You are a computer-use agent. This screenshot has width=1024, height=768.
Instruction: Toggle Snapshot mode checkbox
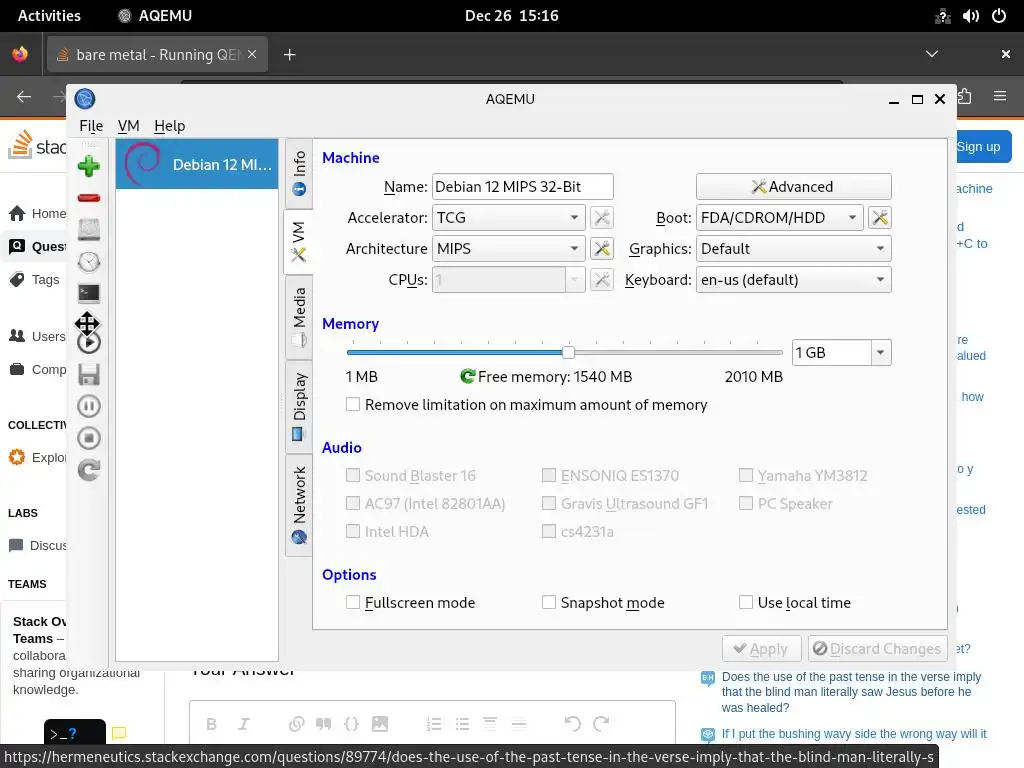[x=549, y=602]
